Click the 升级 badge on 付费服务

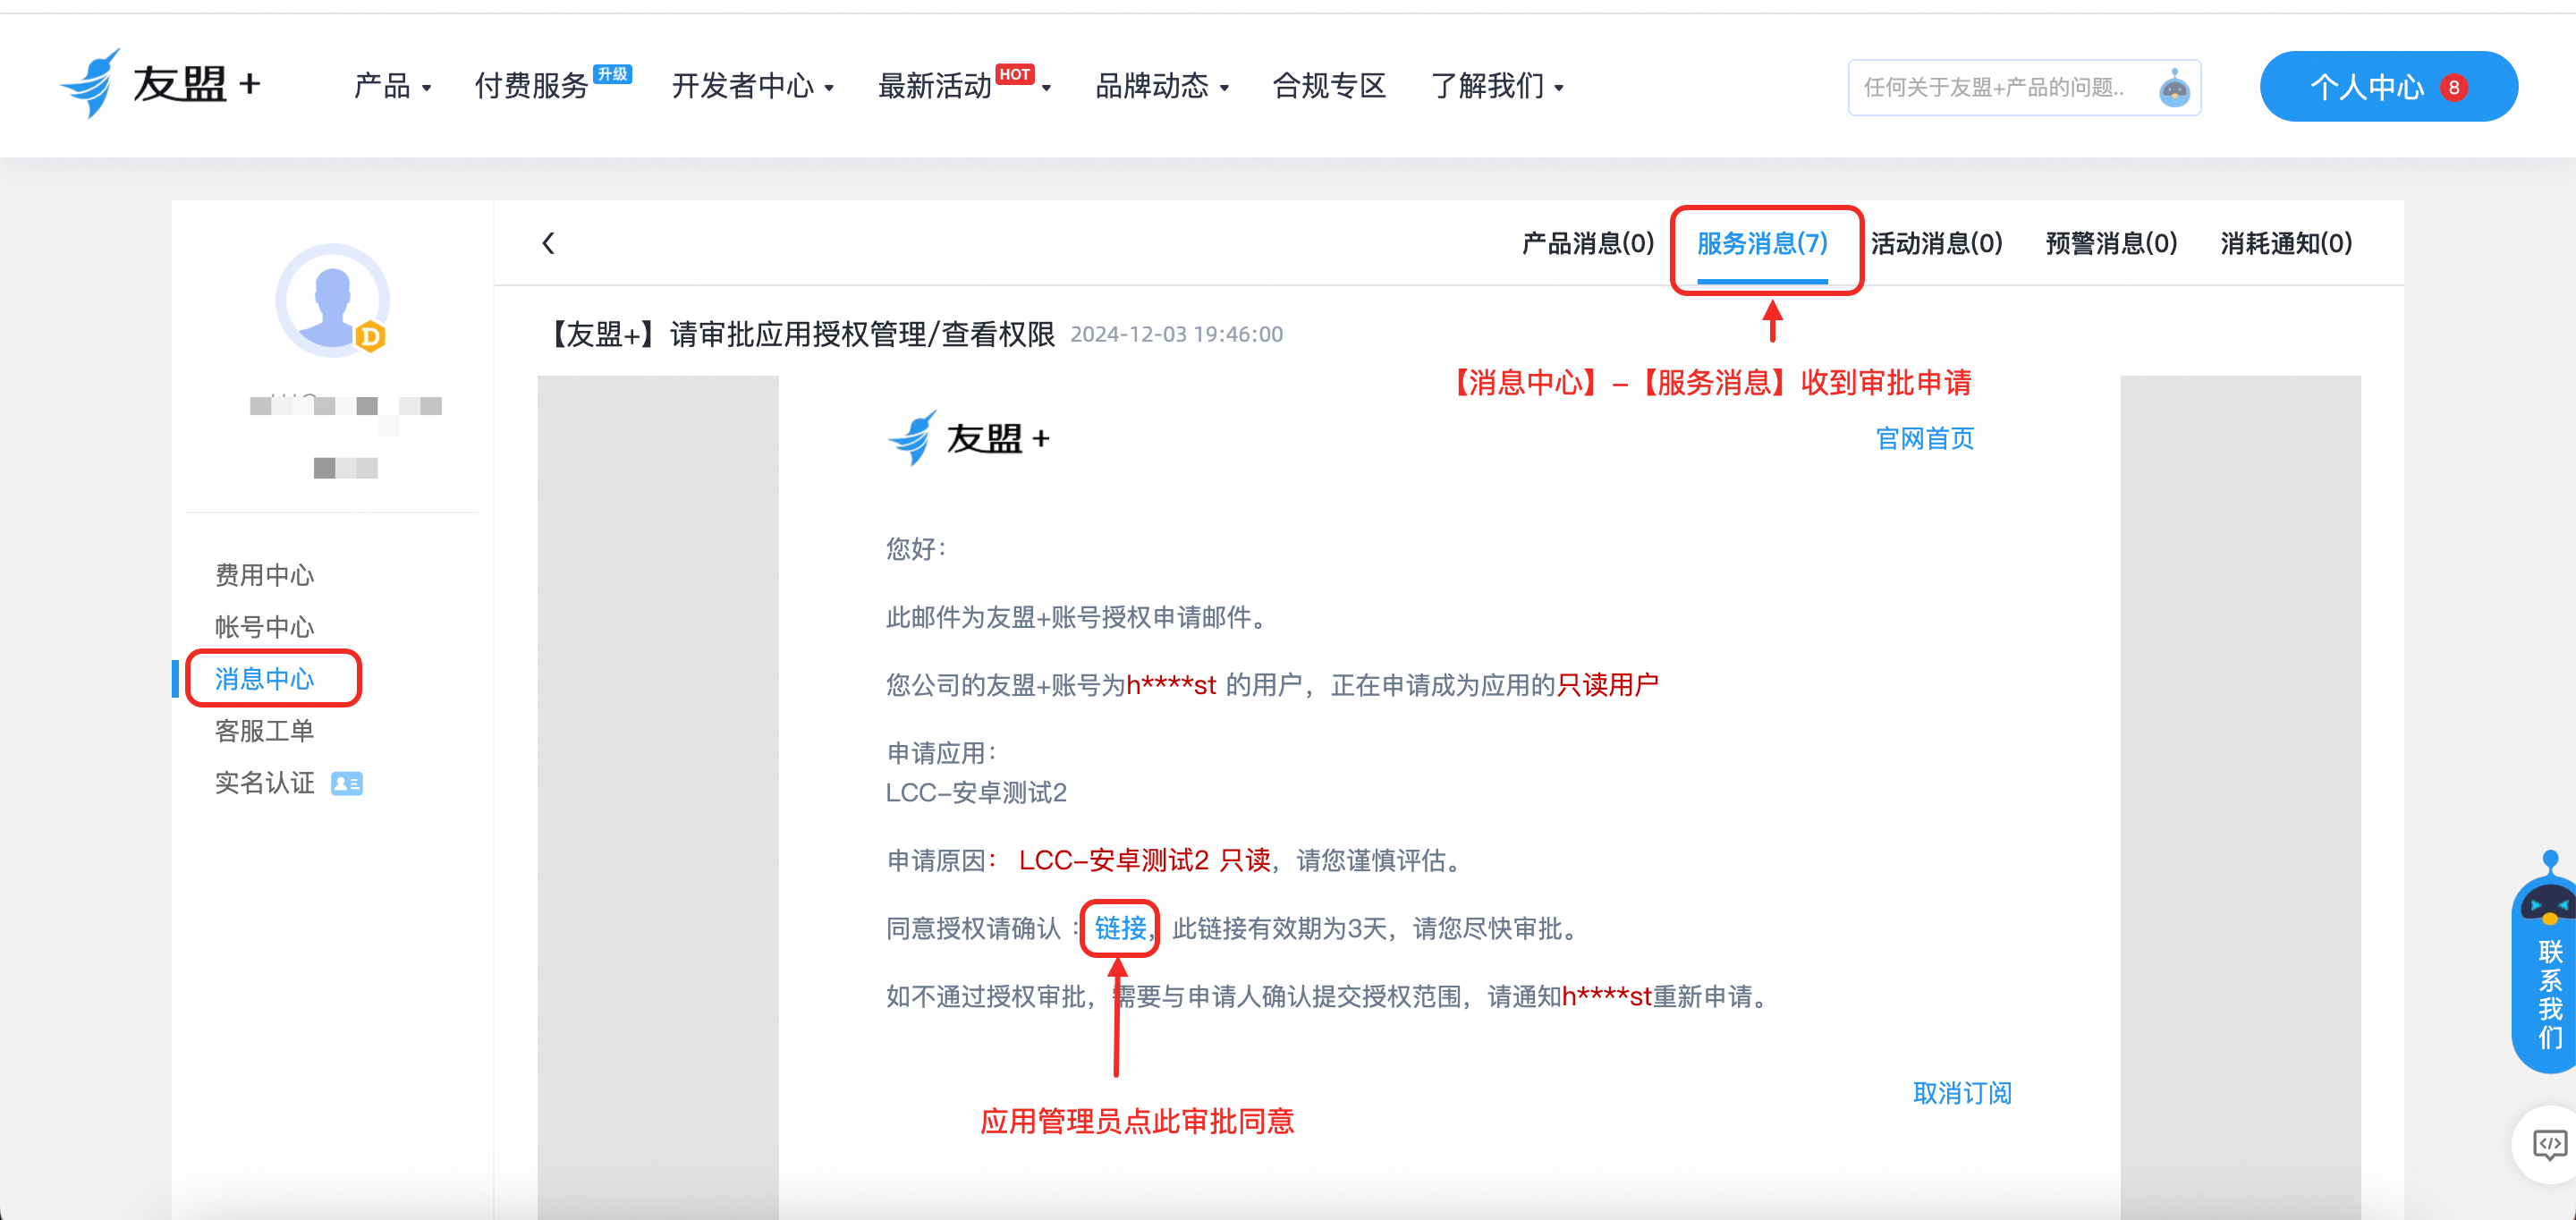point(612,74)
